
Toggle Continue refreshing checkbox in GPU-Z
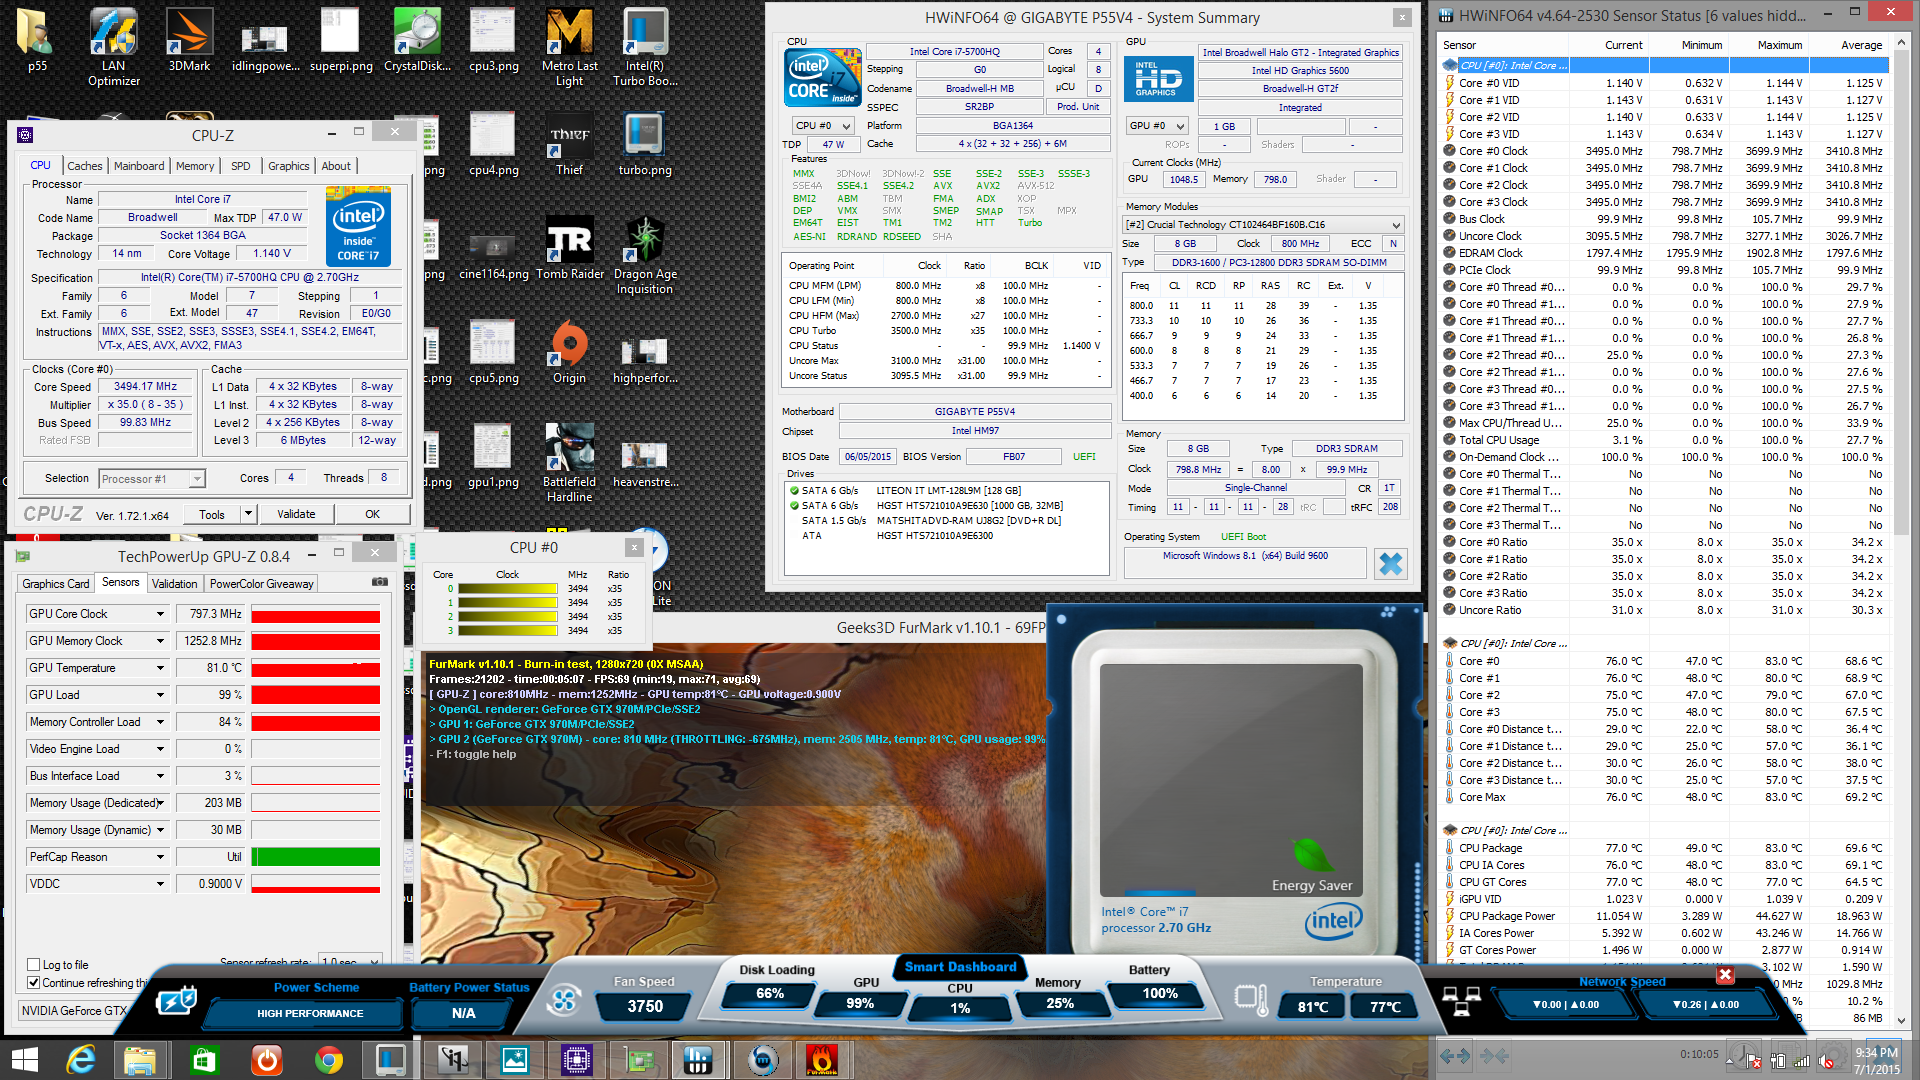point(34,983)
